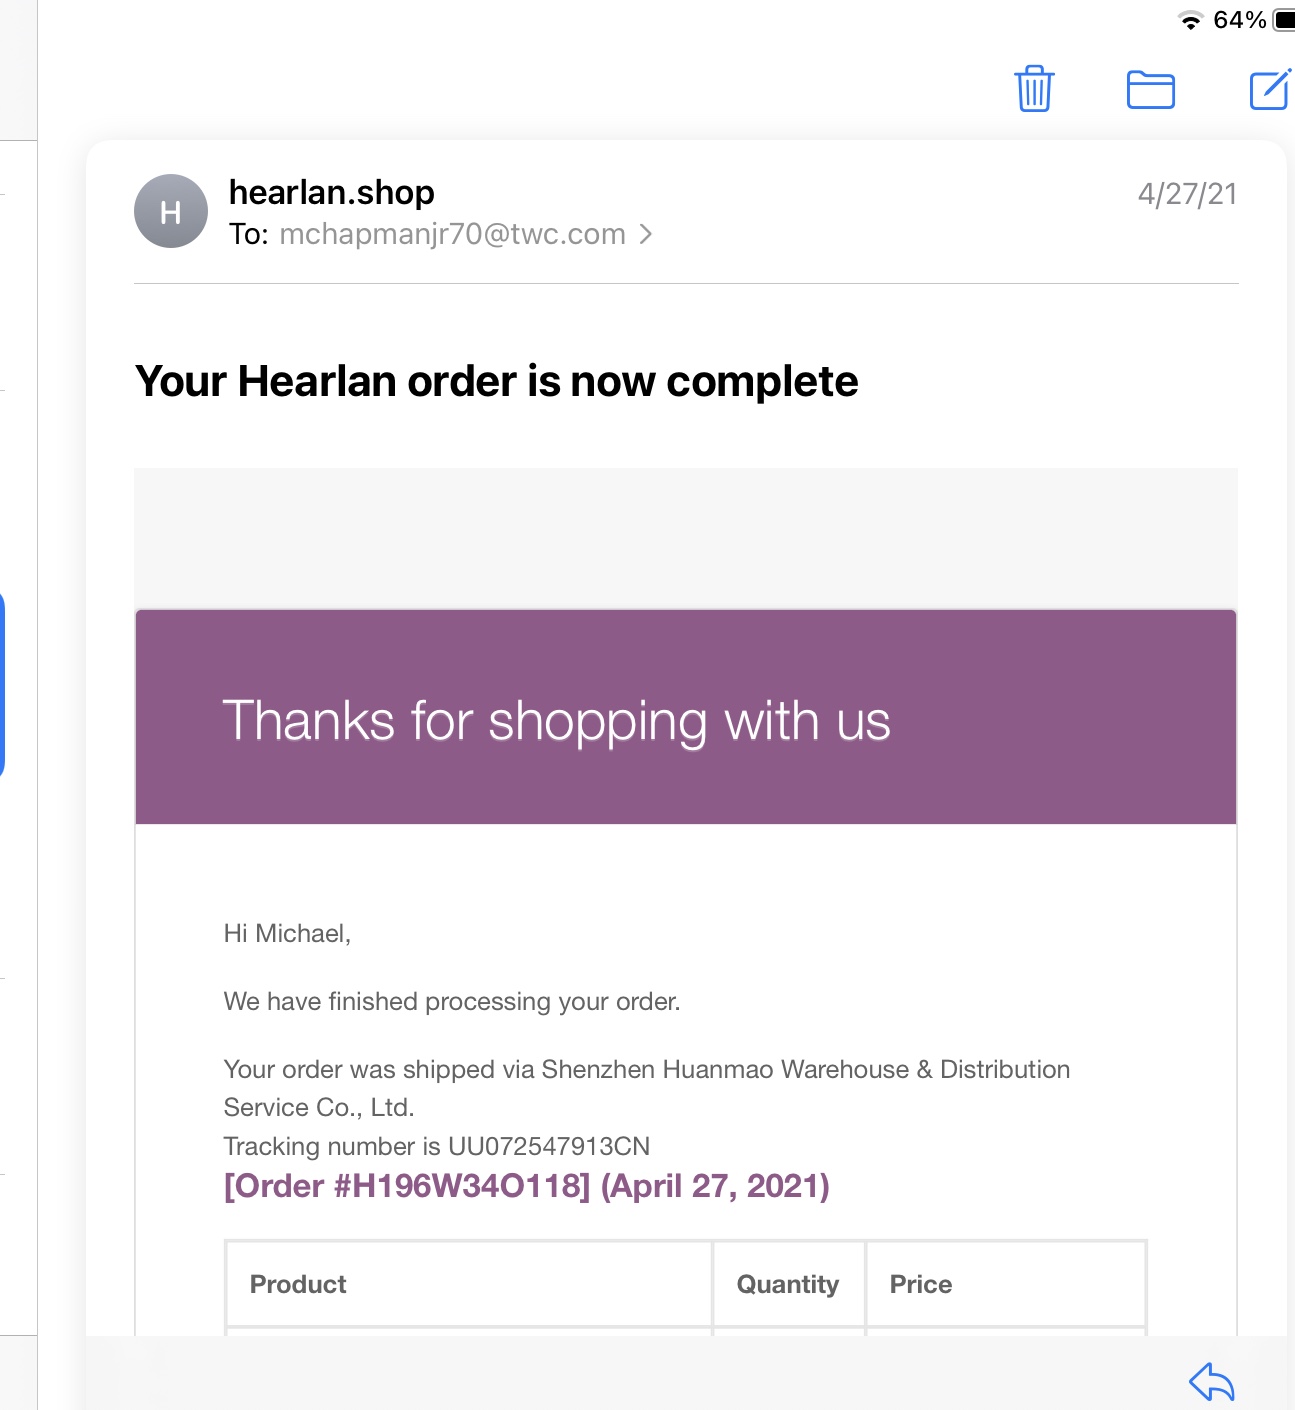This screenshot has height=1410, width=1295.
Task: Tap the 64% battery percentage
Action: click(1240, 20)
